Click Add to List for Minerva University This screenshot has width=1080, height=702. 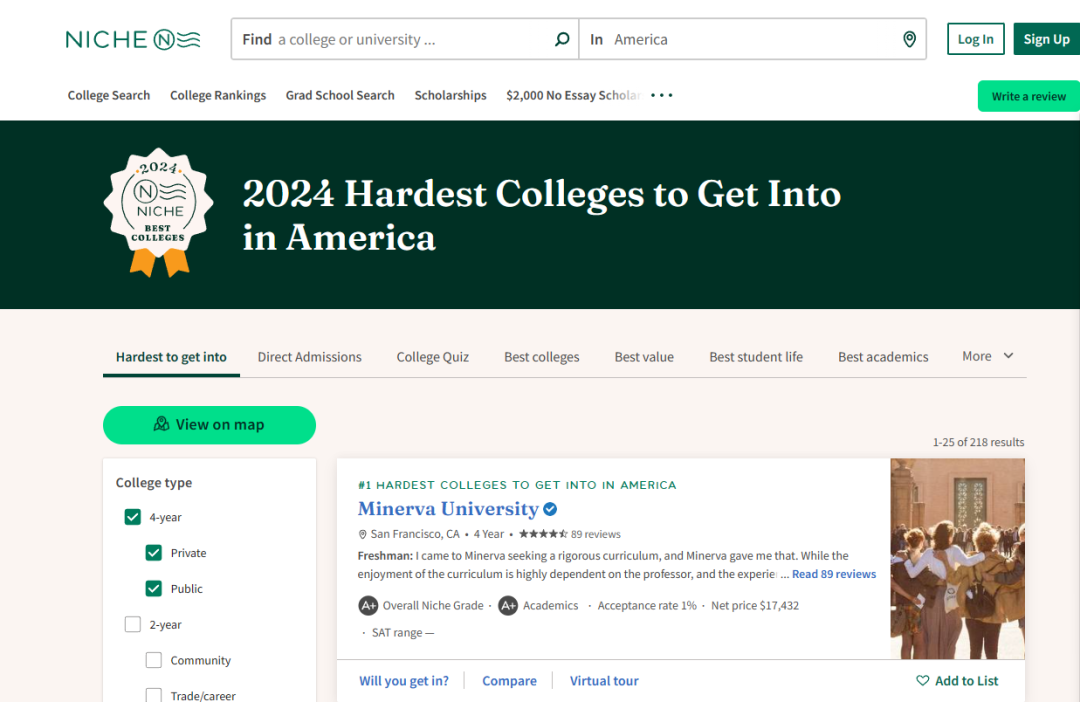pyautogui.click(x=957, y=681)
